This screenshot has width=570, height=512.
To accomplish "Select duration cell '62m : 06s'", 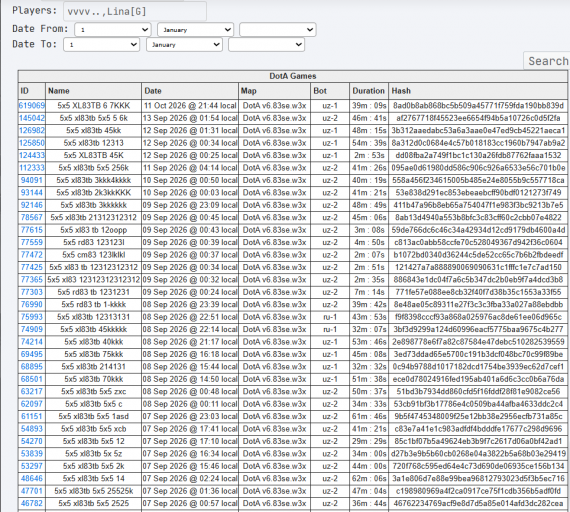I will [369, 479].
